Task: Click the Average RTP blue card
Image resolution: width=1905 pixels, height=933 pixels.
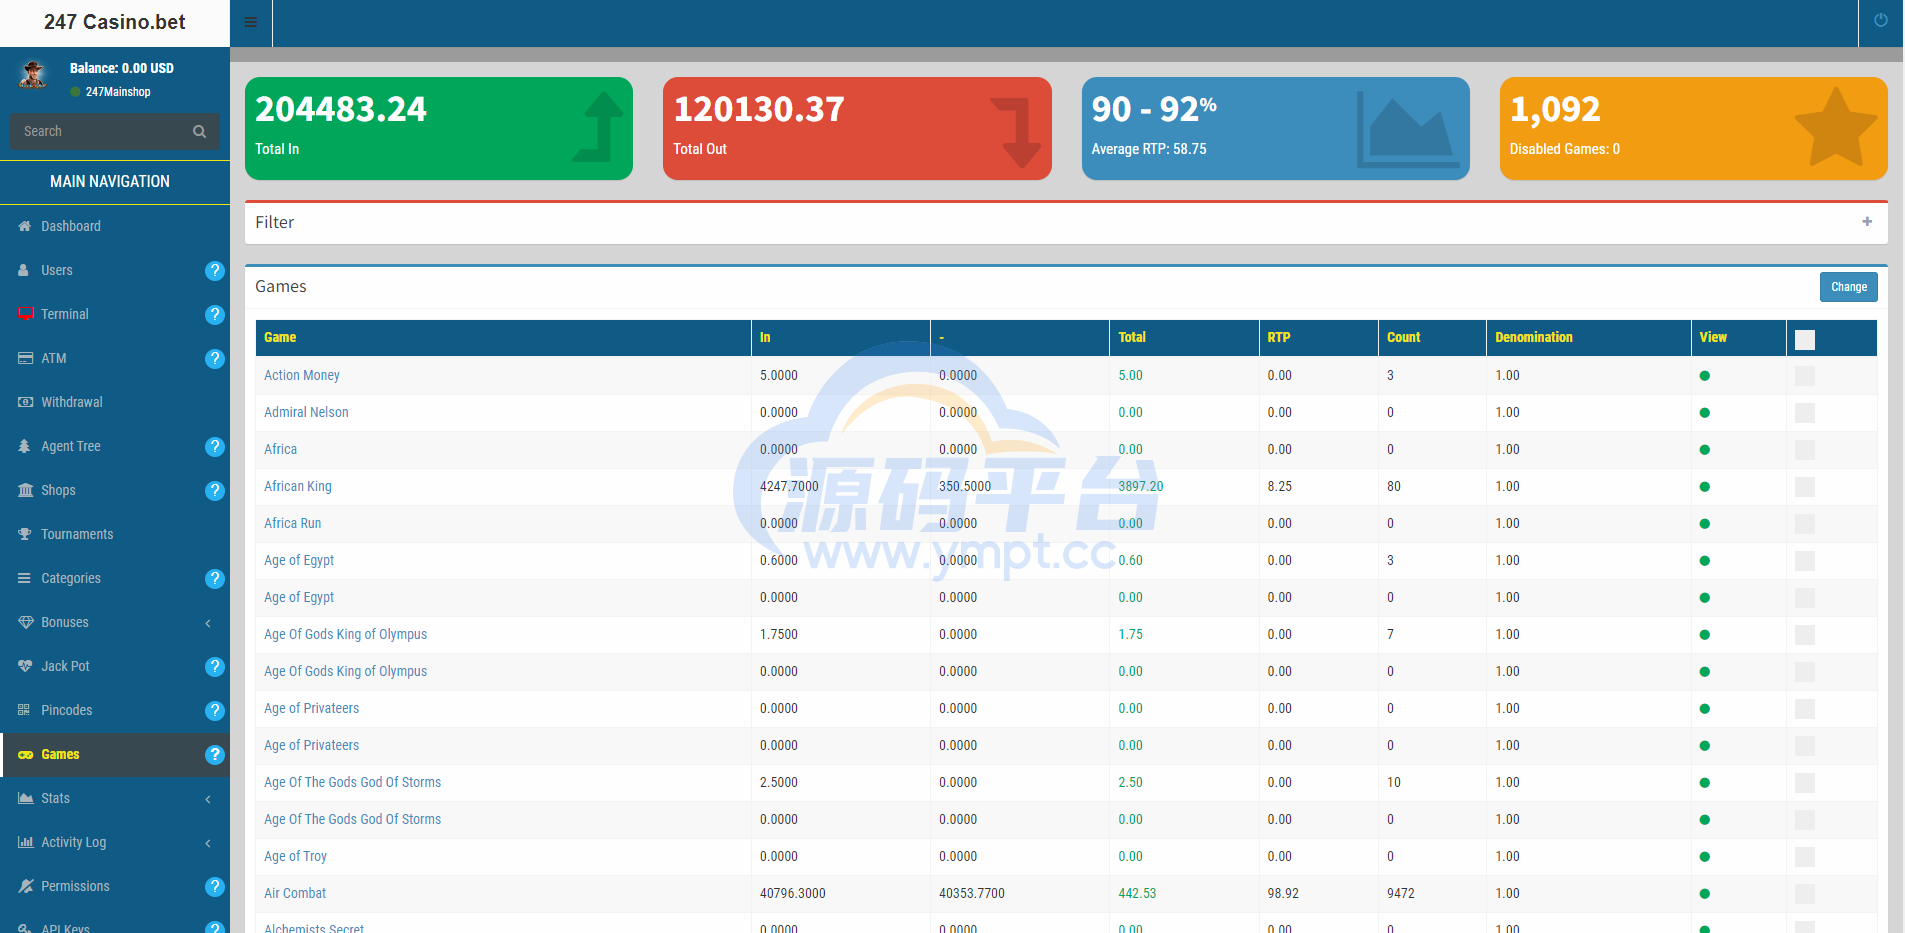Action: point(1275,128)
